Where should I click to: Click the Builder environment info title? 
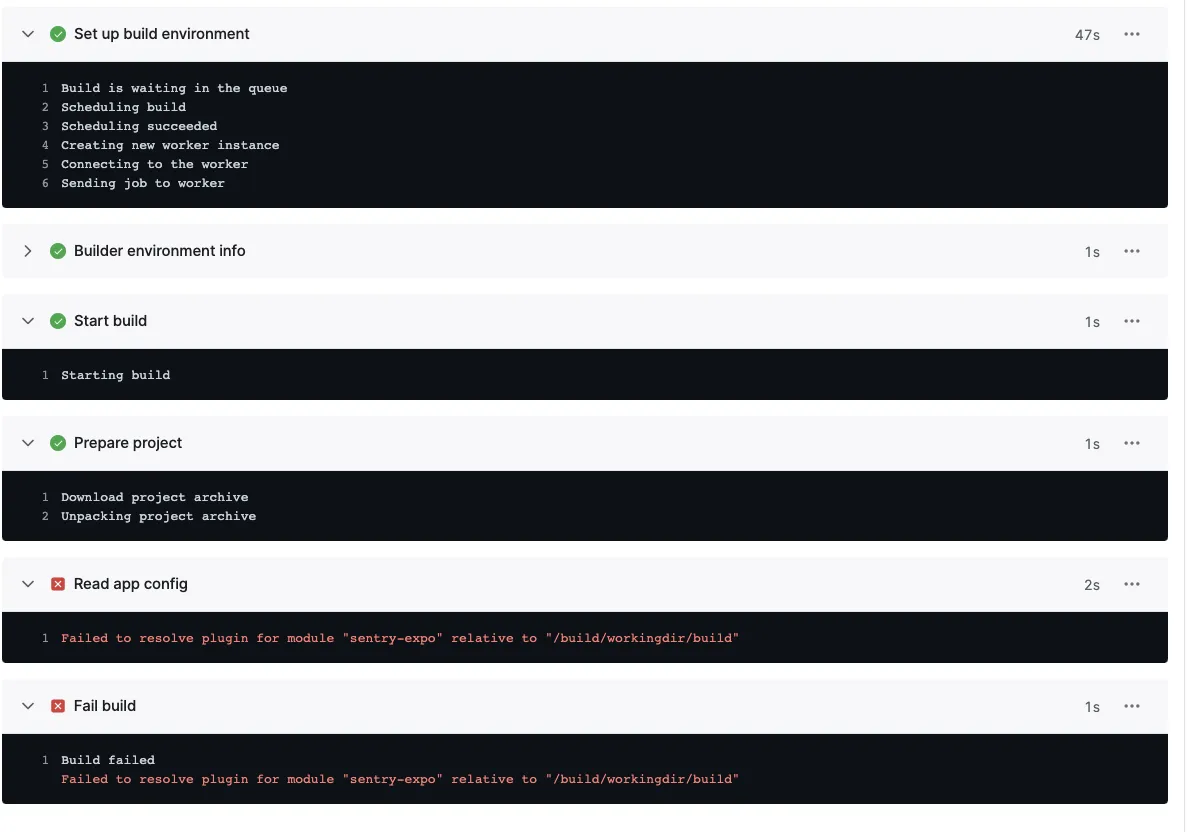pos(159,251)
